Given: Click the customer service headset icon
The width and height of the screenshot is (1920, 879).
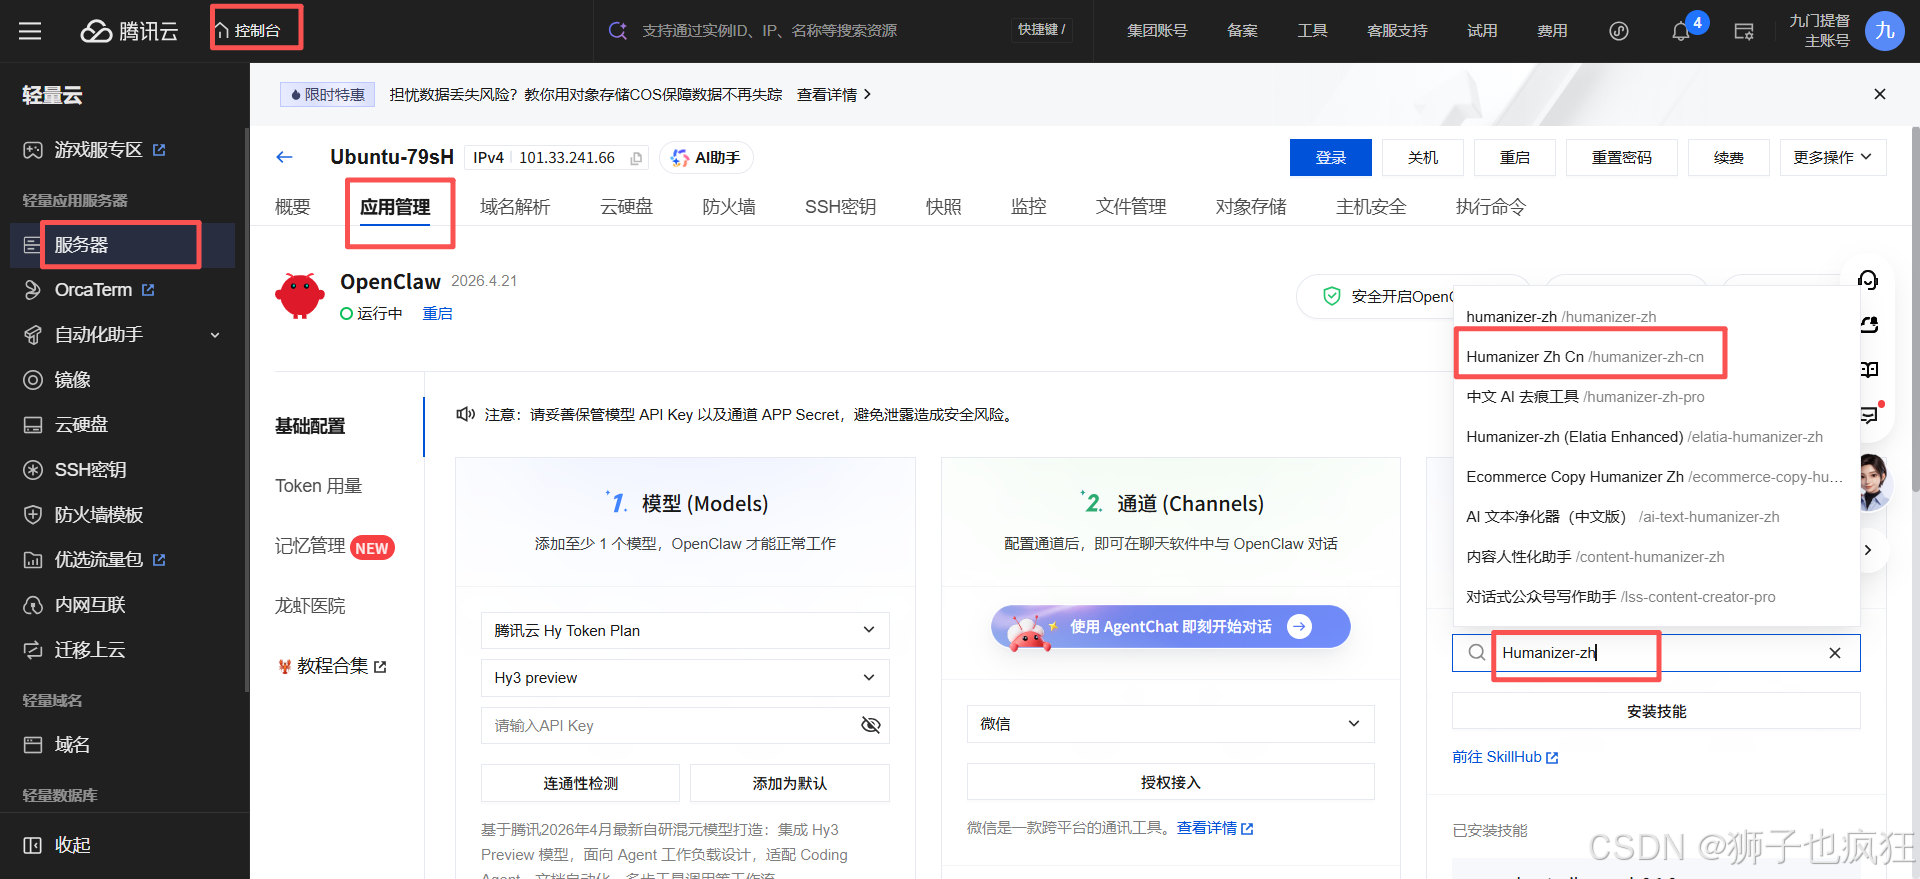Looking at the screenshot, I should [x=1867, y=280].
